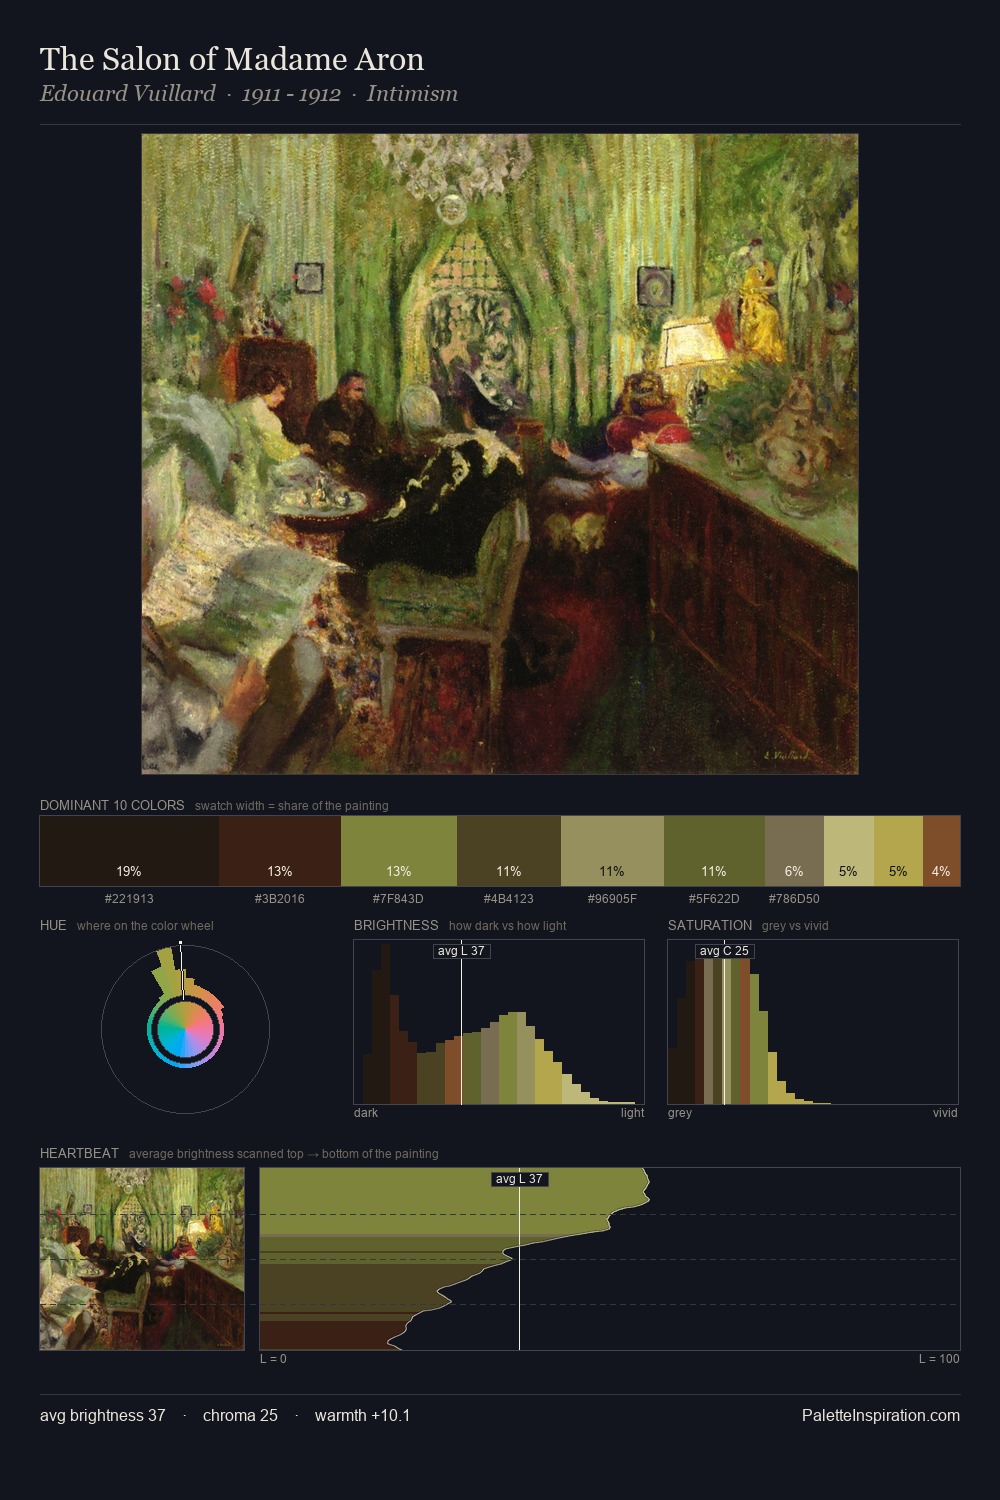The width and height of the screenshot is (1000, 1500).
Task: Click the date '1911 - 1912'
Action: tap(291, 94)
